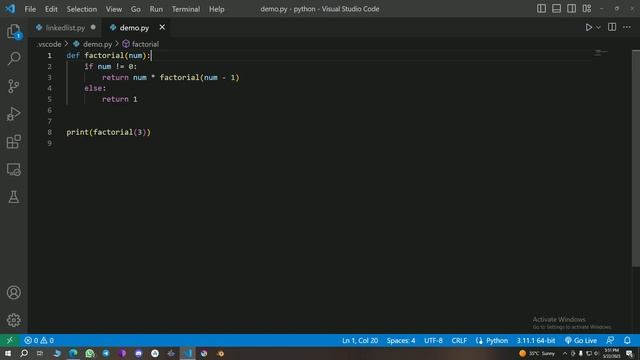Open the Testing flask view
This screenshot has width=640, height=360.
(x=14, y=197)
